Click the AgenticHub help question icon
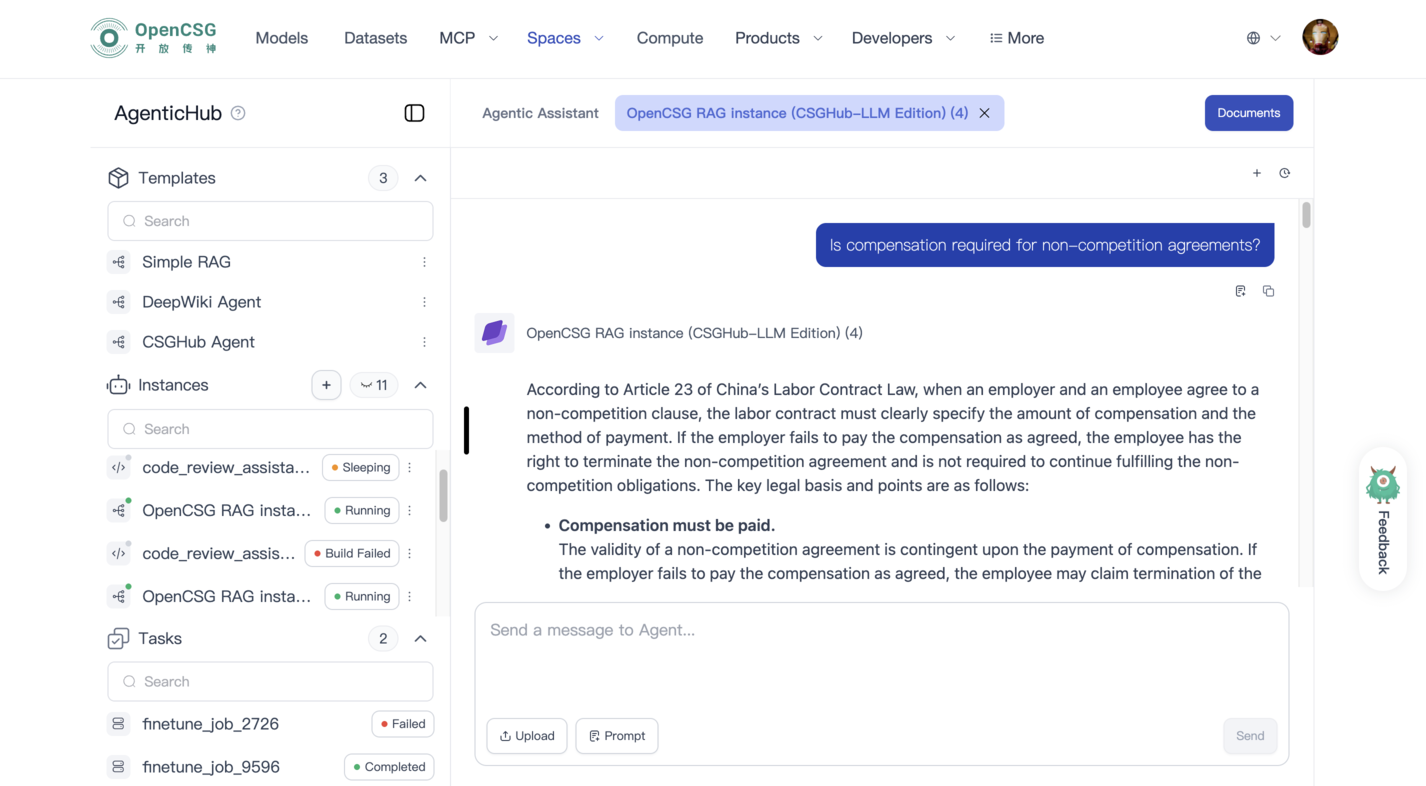The image size is (1426, 786). (238, 113)
